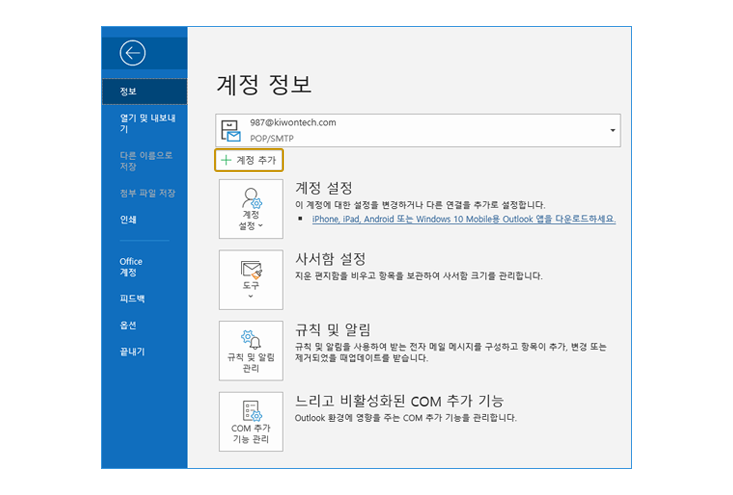Click the COM 추가 기능 관리 icon button
733x495 pixels.
tap(250, 421)
